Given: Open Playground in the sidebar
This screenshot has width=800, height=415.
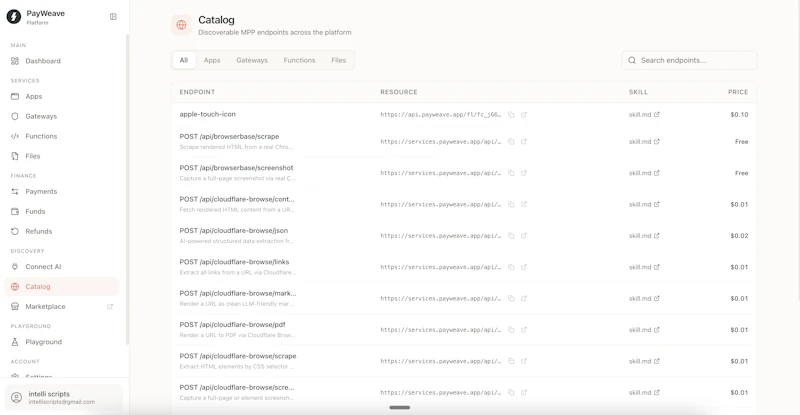Looking at the screenshot, I should (x=62, y=342).
